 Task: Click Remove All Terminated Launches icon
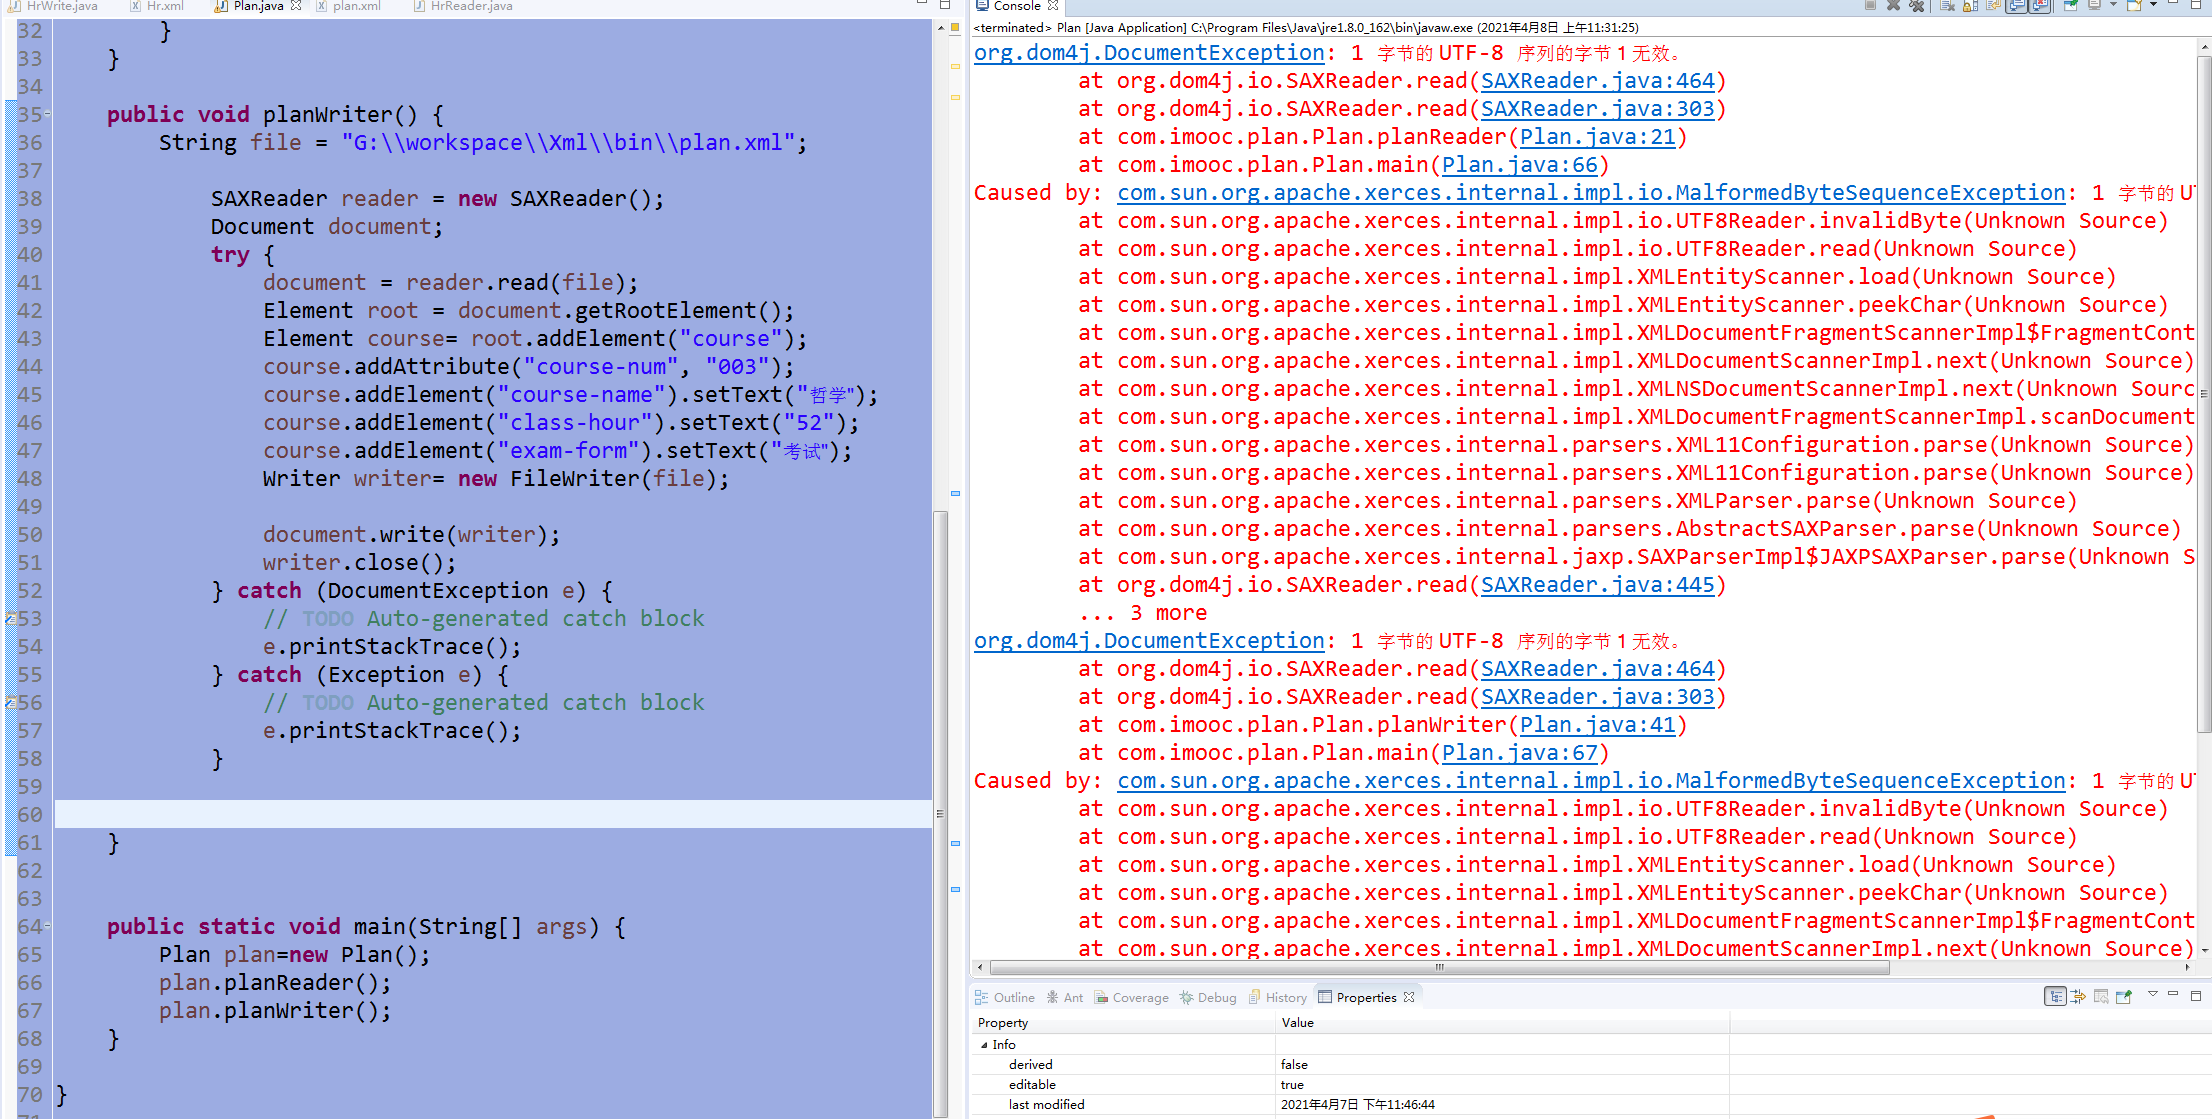[x=1916, y=5]
